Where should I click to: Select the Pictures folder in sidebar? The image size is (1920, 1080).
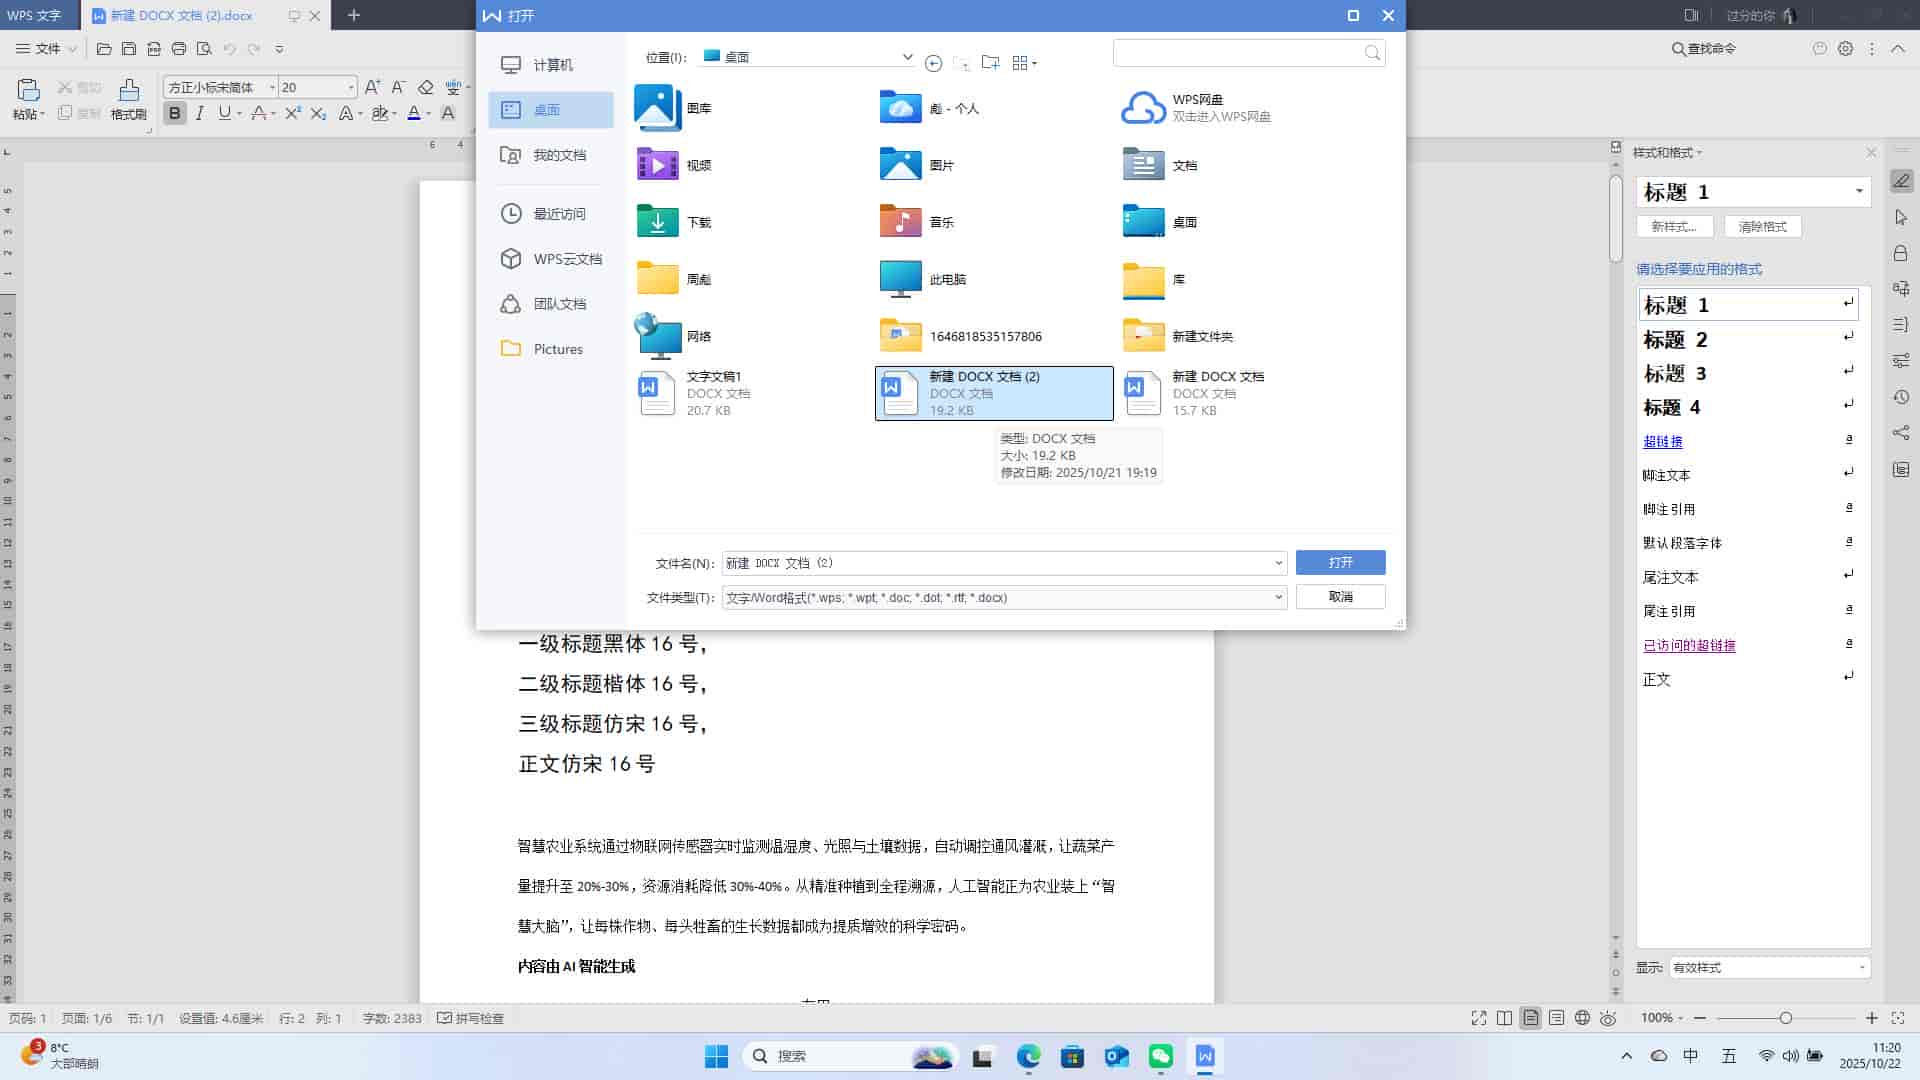[551, 349]
